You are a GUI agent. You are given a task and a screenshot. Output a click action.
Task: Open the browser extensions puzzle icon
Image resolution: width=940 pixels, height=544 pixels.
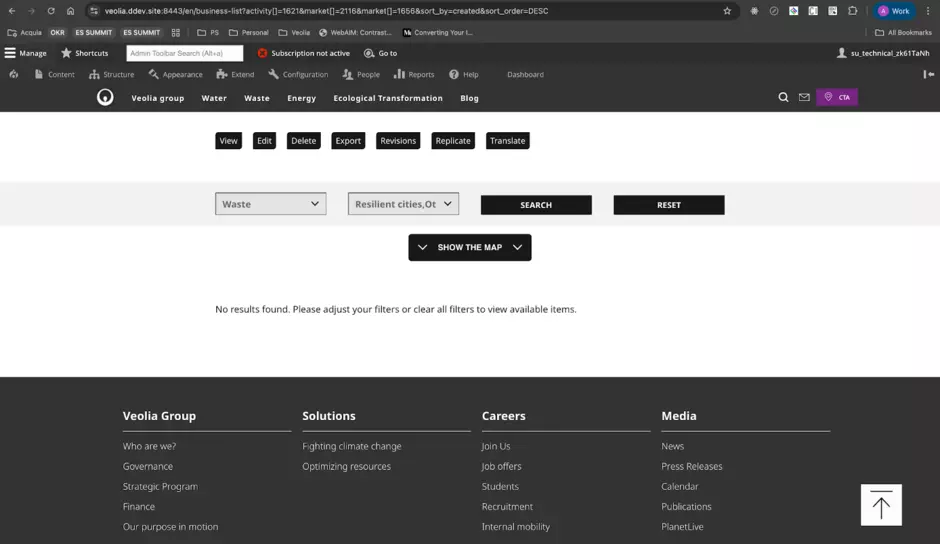pos(852,11)
